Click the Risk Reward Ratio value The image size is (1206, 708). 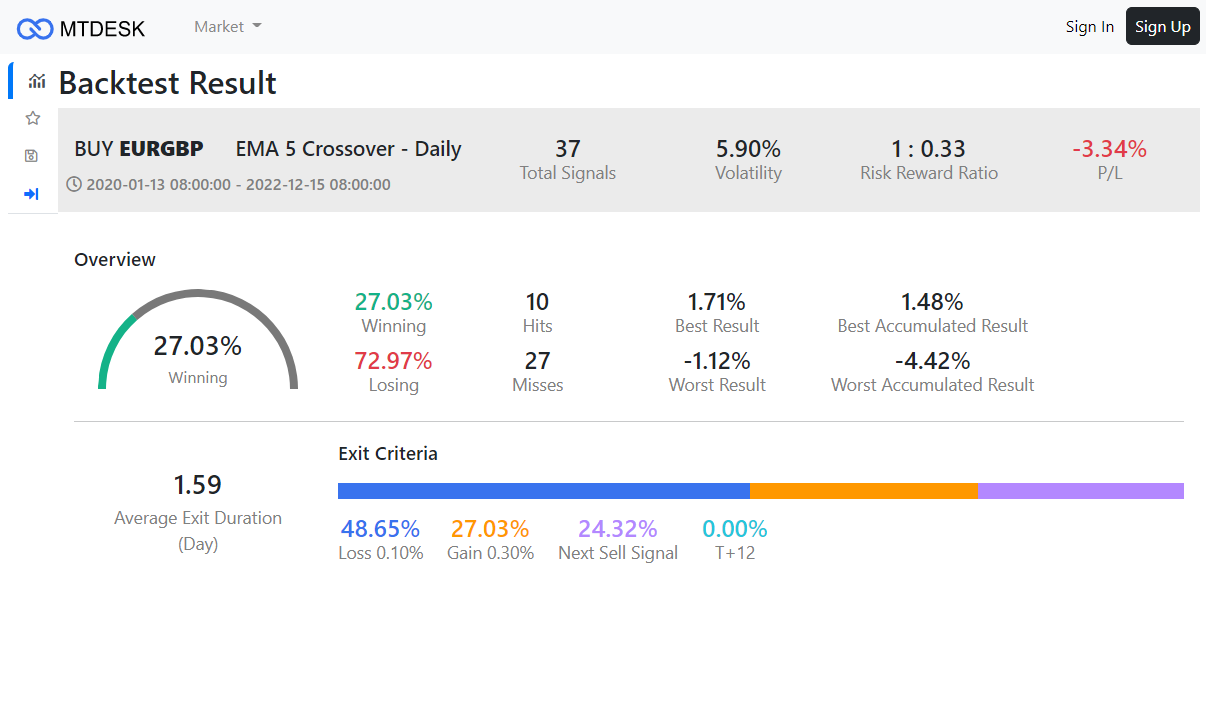(x=928, y=149)
